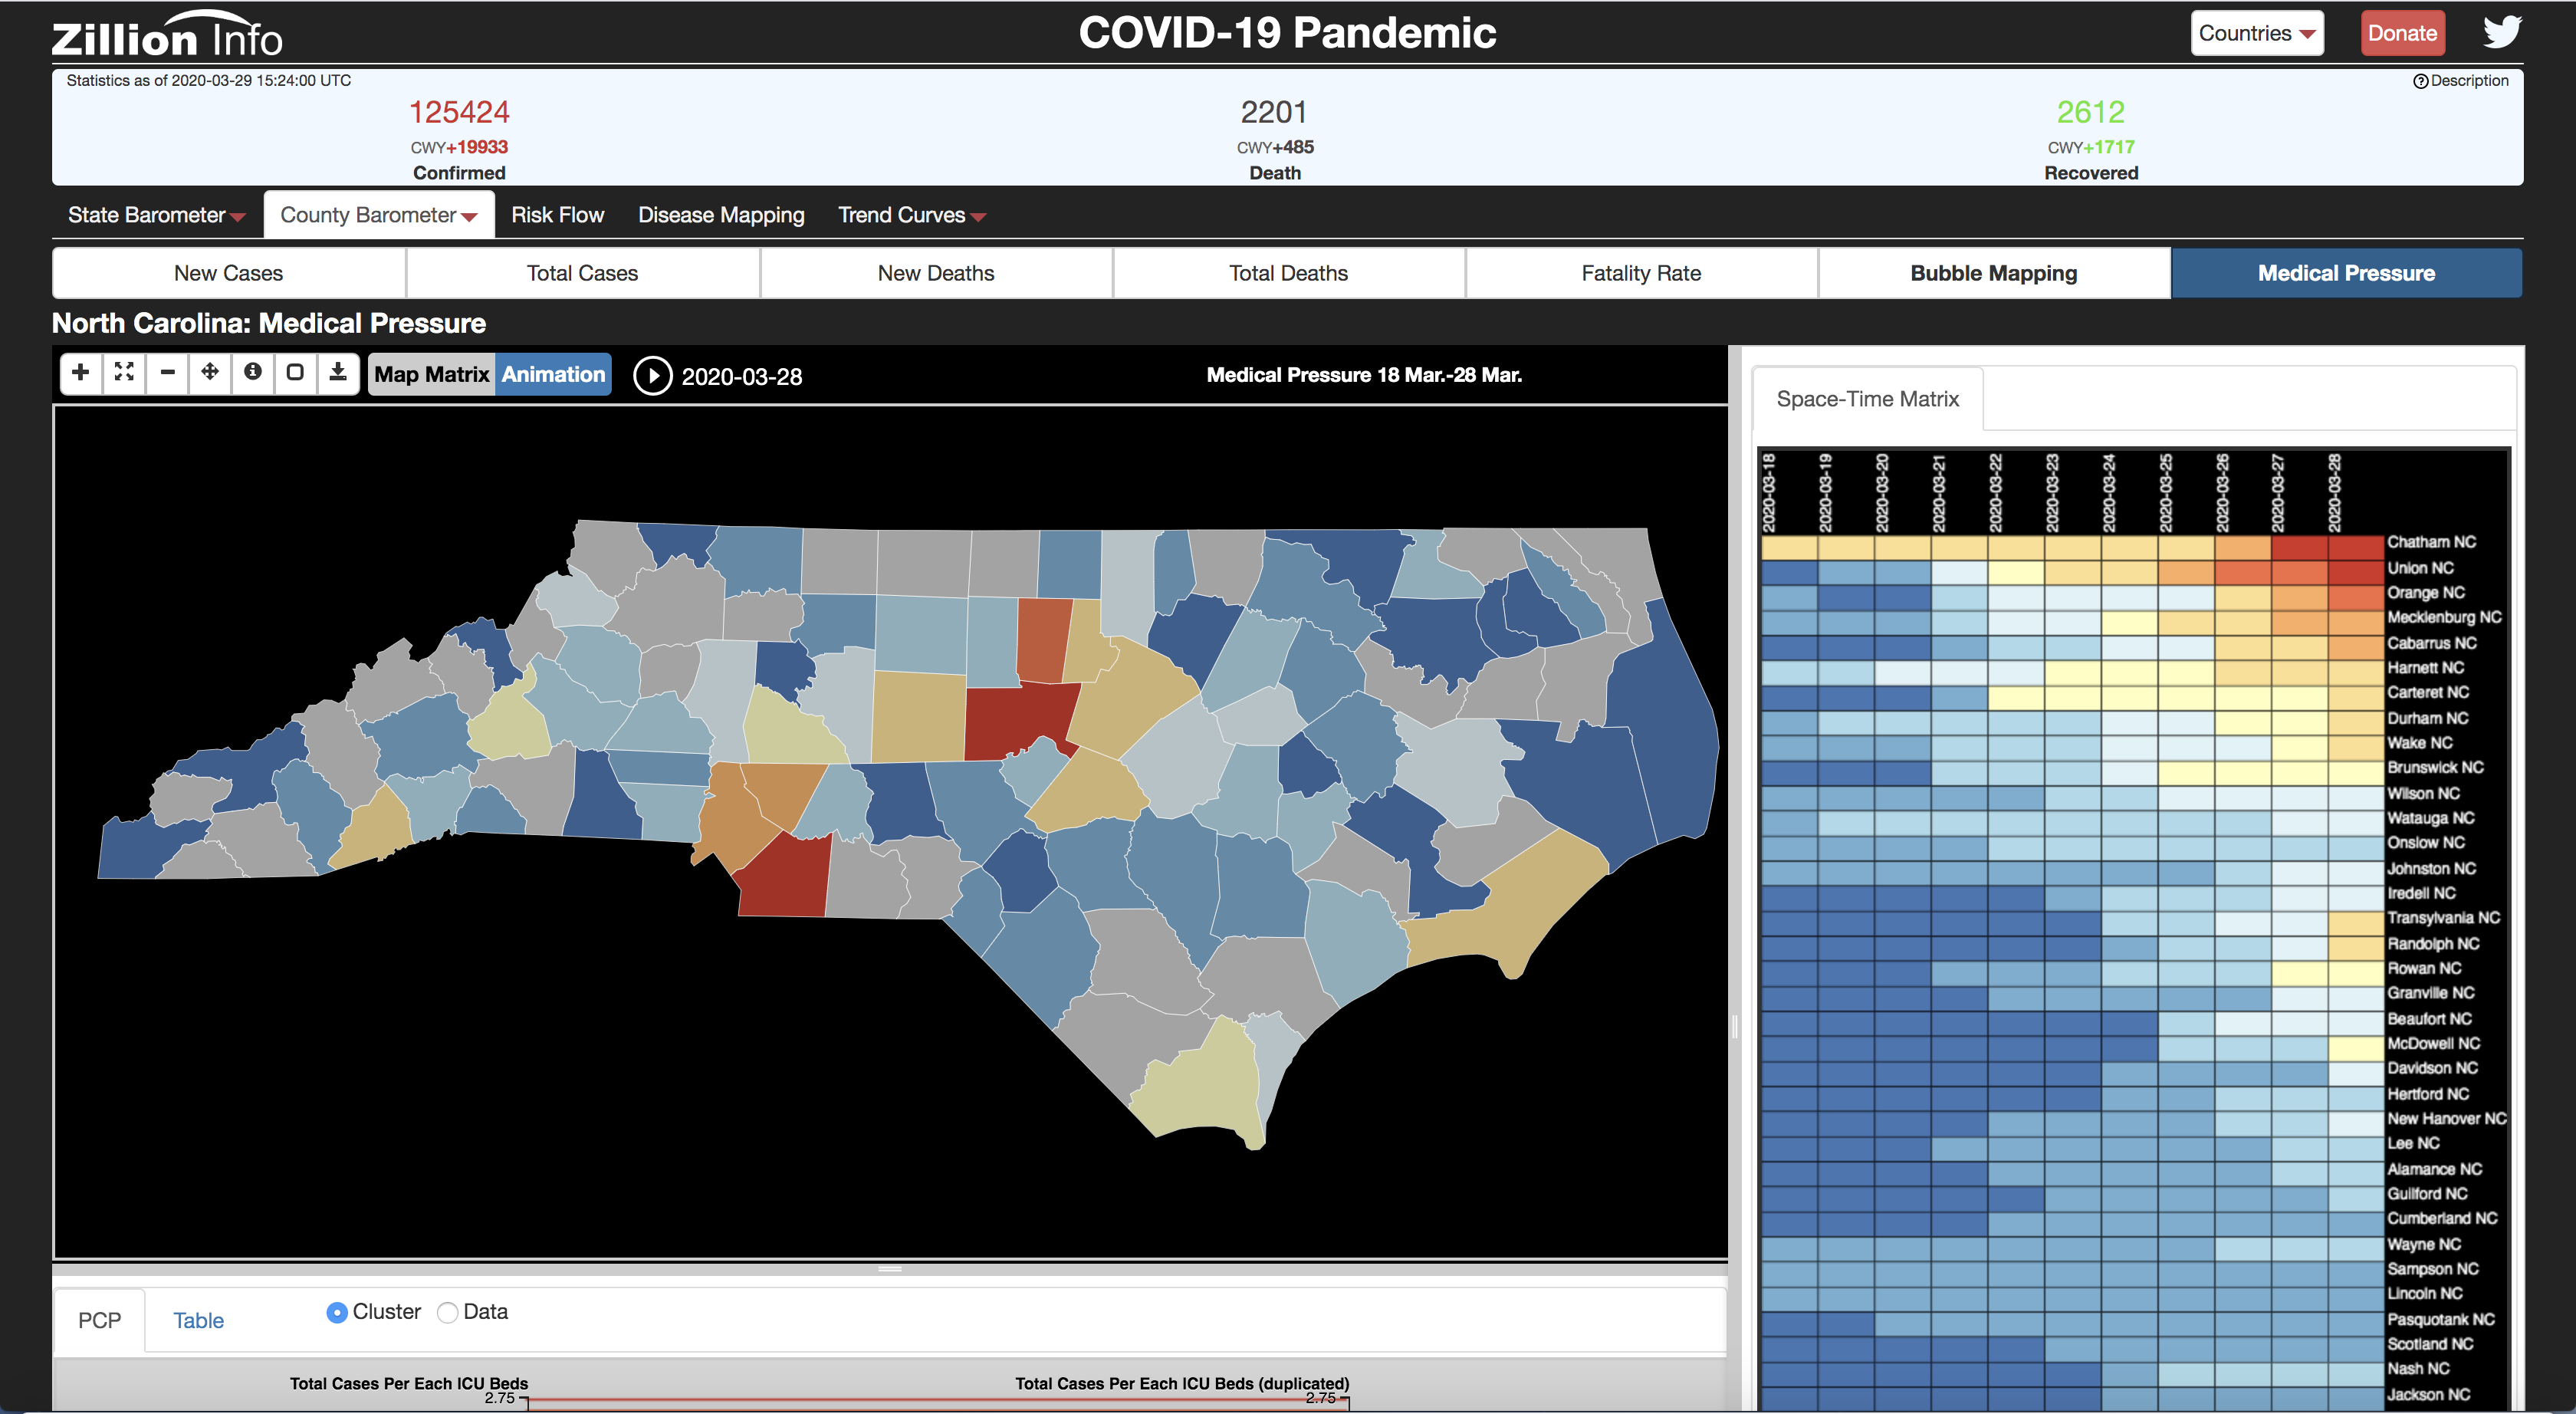2576x1414 pixels.
Task: Open the Twitter bird icon link
Action: coord(2502,32)
